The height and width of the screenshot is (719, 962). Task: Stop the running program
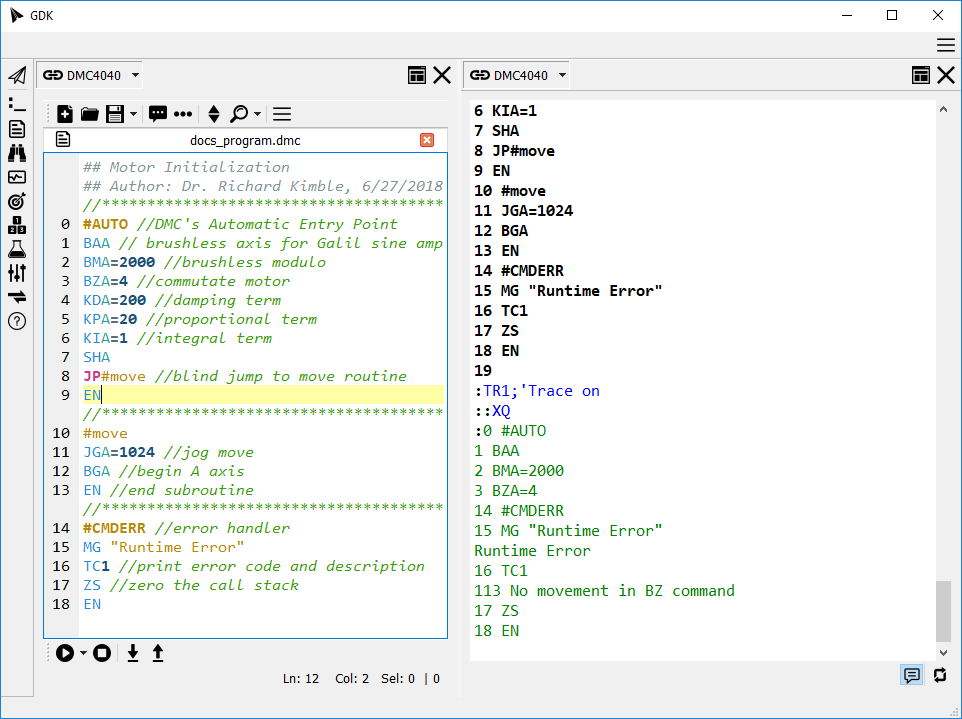click(x=102, y=653)
